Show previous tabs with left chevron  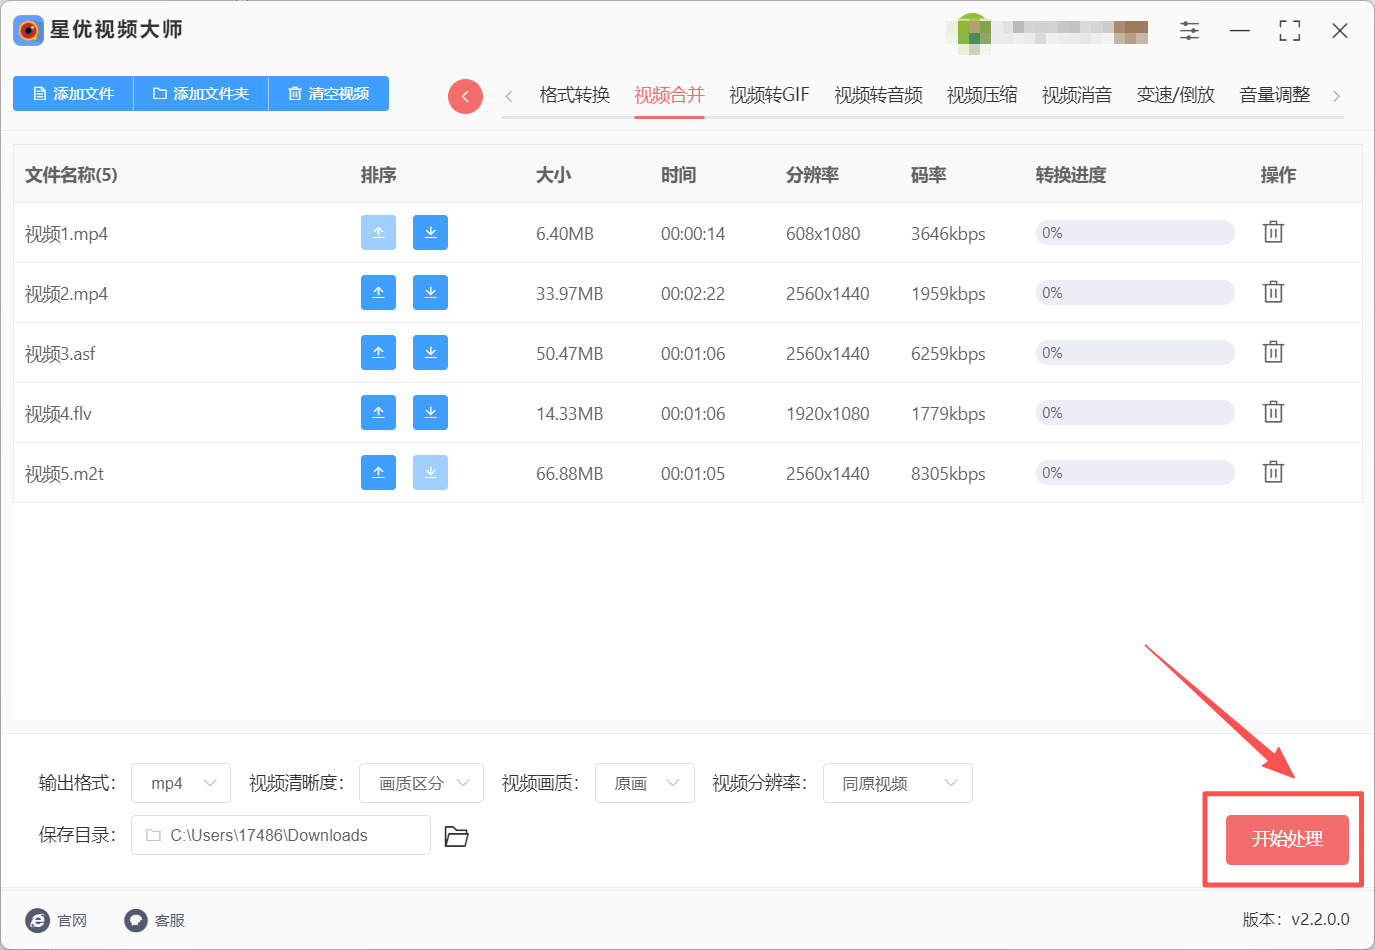[509, 96]
